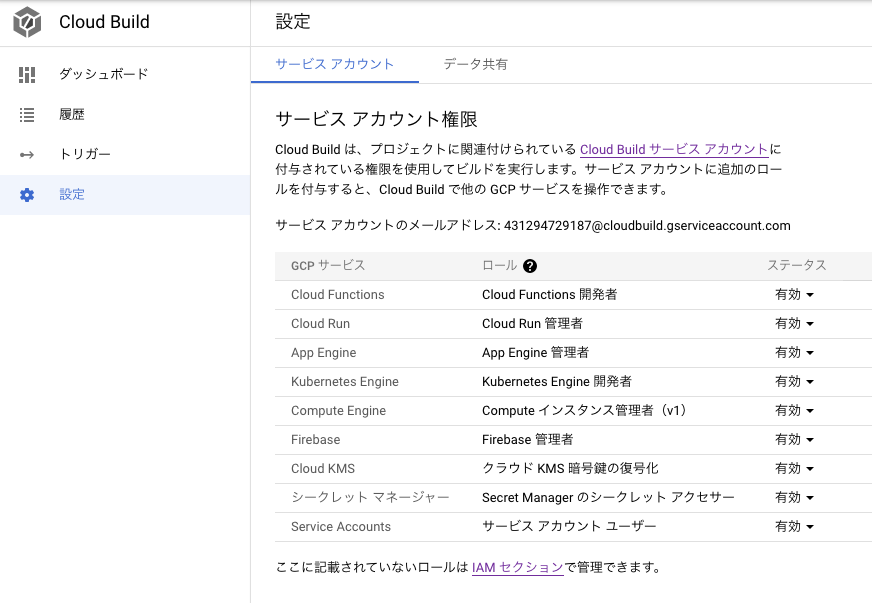Click the Kubernetes Engine 開発者 role text

557,381
